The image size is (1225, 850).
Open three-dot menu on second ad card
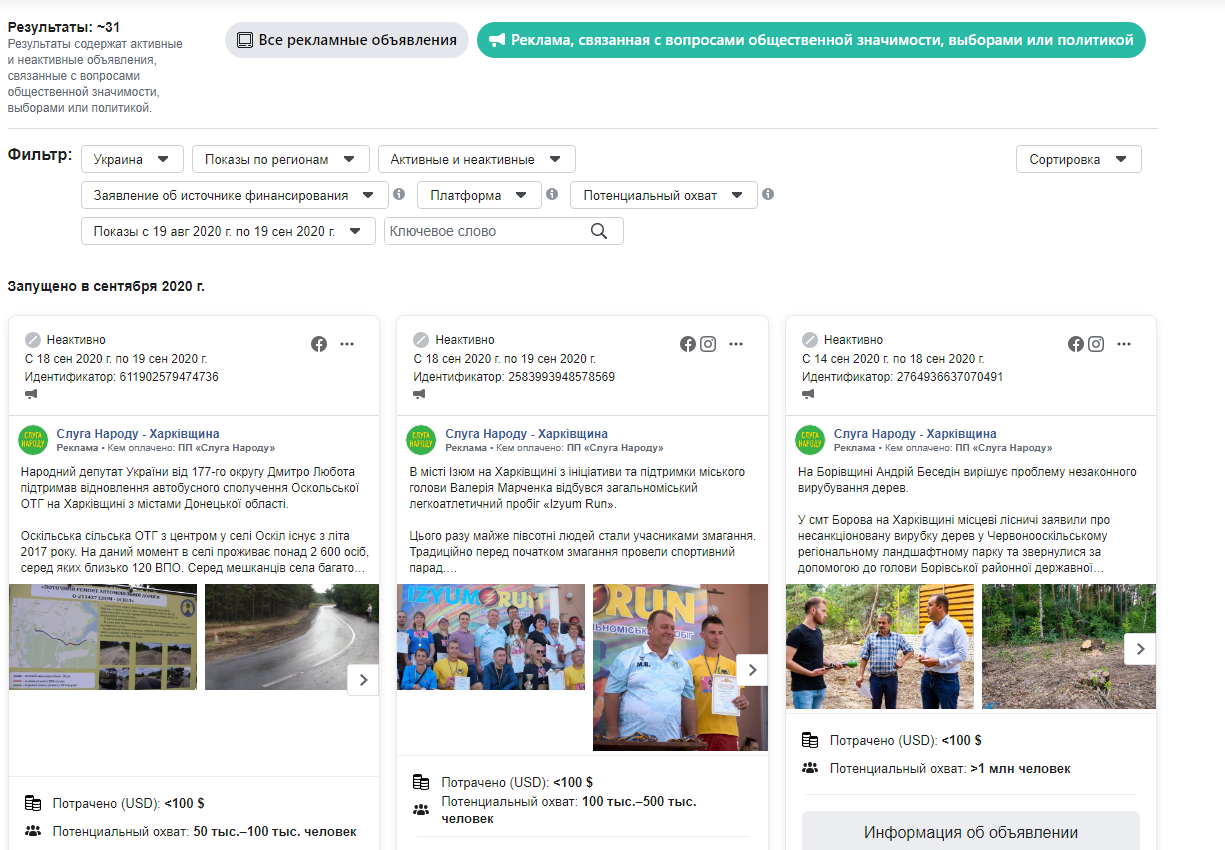tap(736, 344)
